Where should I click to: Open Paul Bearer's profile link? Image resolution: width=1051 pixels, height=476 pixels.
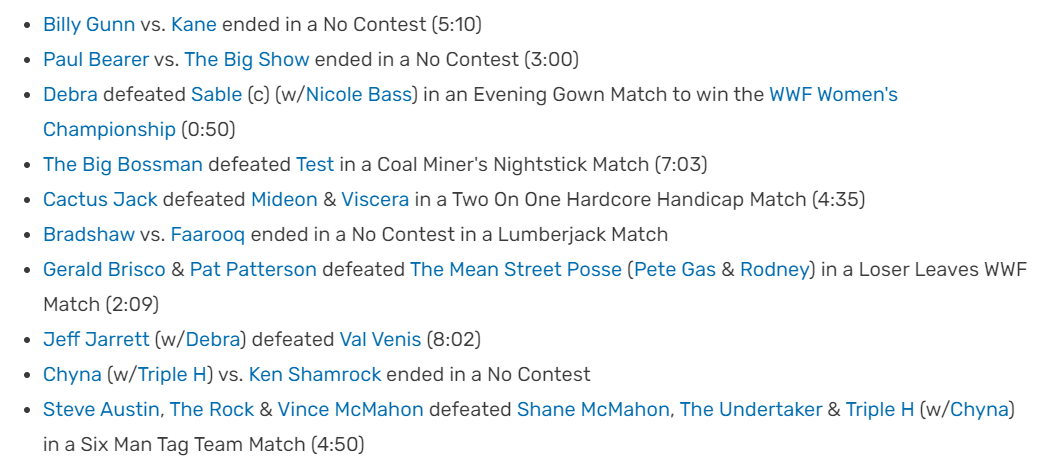tap(96, 60)
